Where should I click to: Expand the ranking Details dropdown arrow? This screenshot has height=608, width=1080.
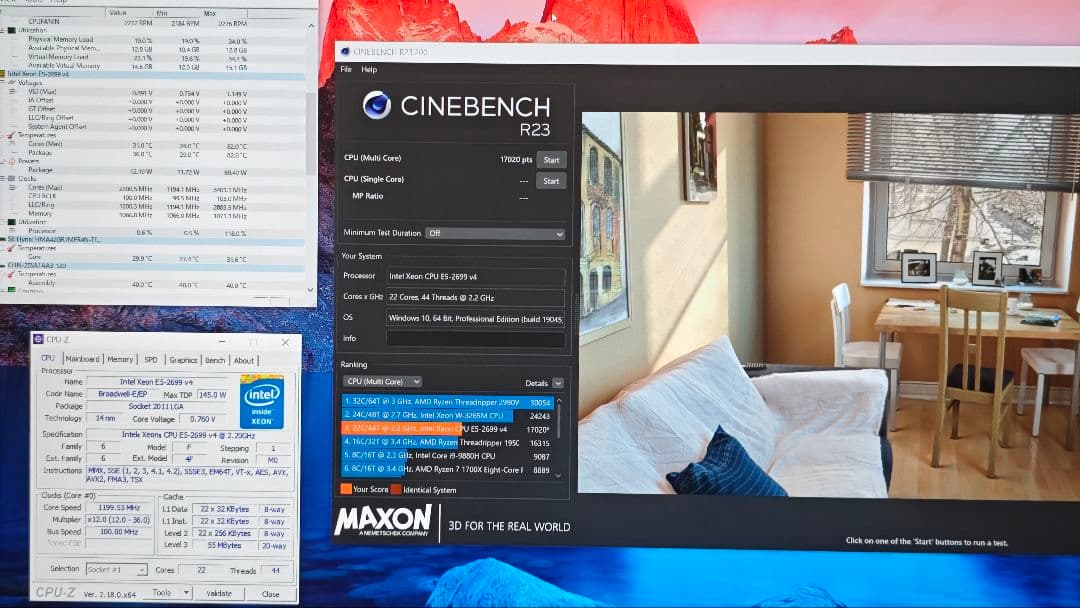557,383
